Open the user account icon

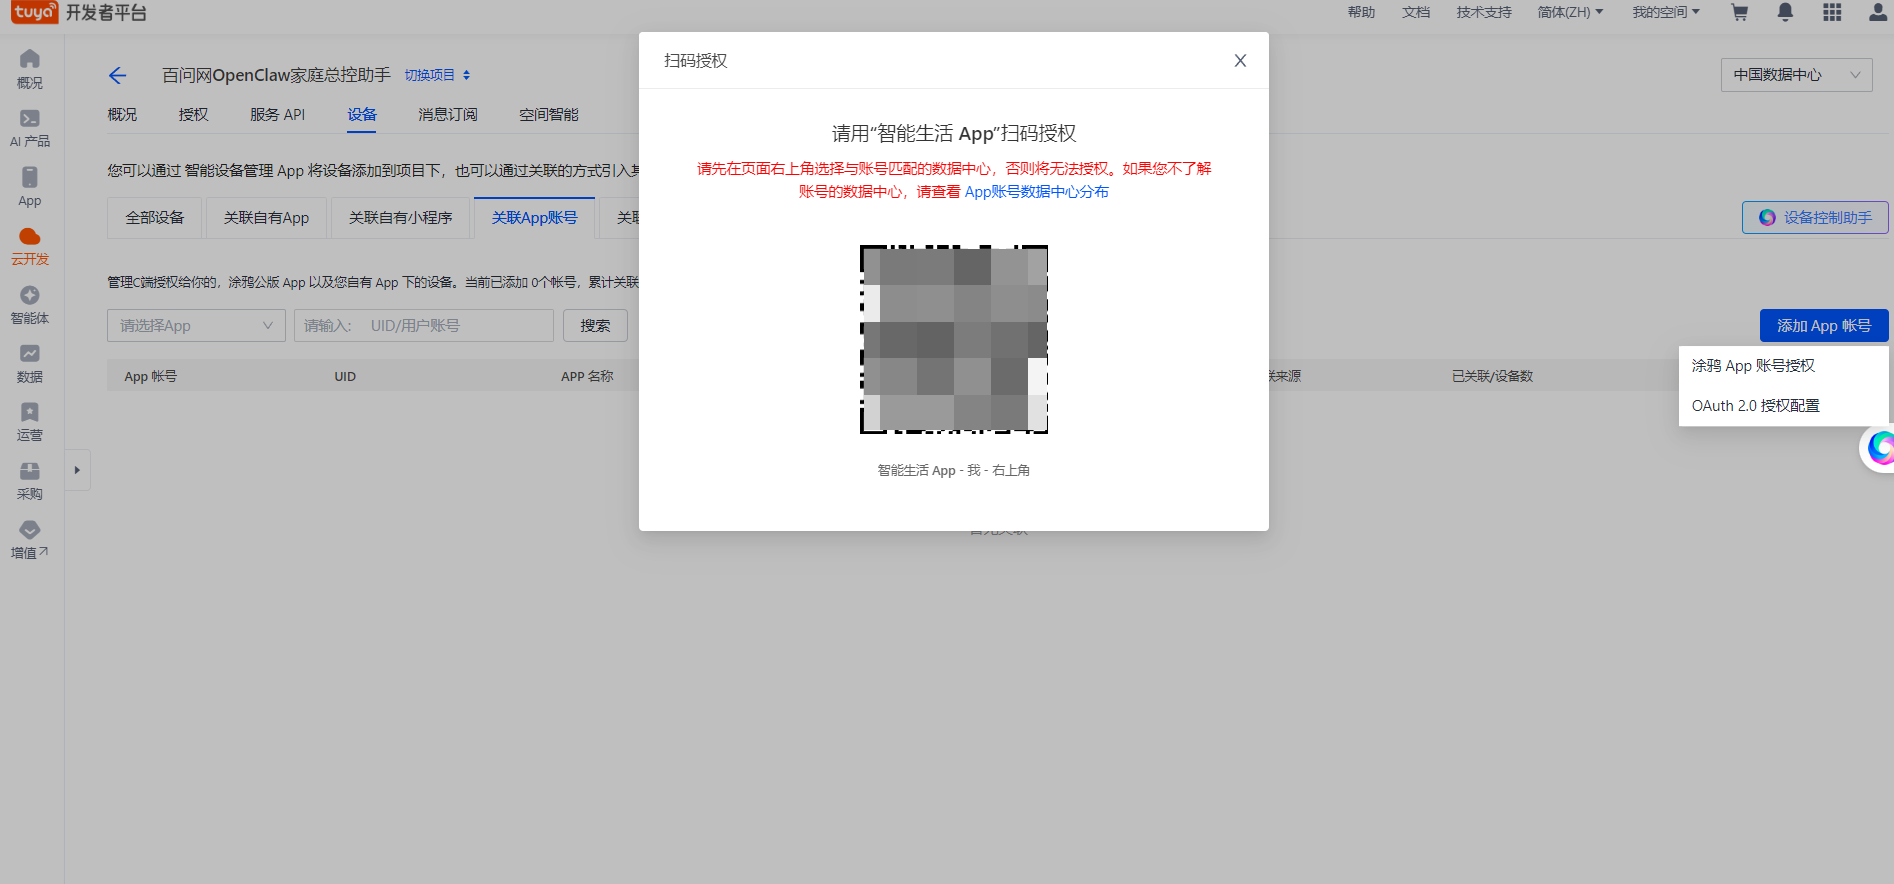[x=1878, y=12]
